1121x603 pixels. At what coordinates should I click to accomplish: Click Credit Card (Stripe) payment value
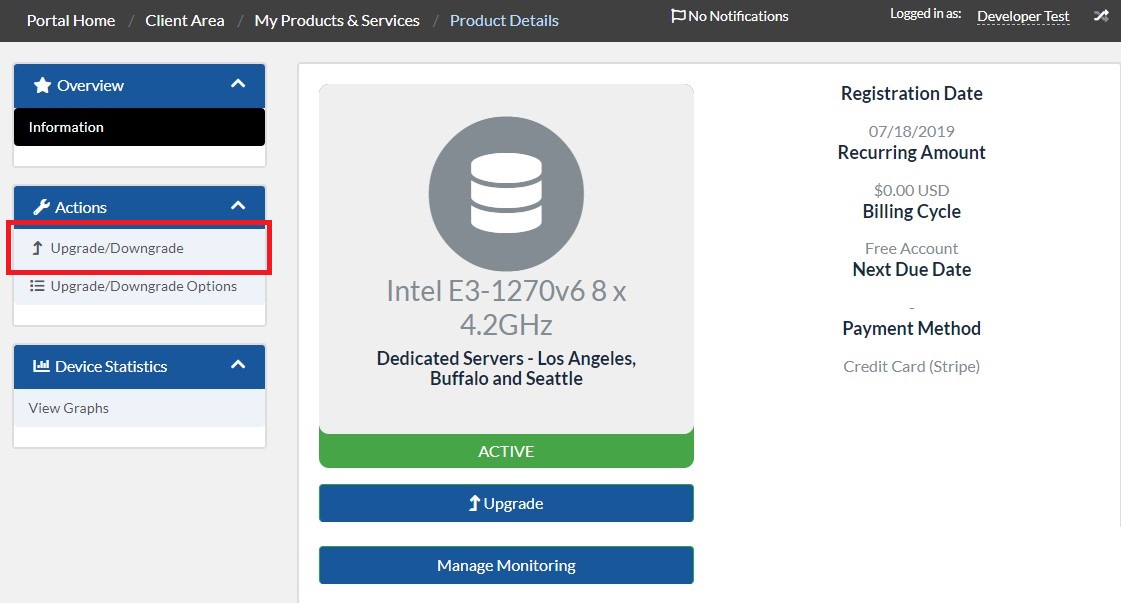(x=912, y=367)
